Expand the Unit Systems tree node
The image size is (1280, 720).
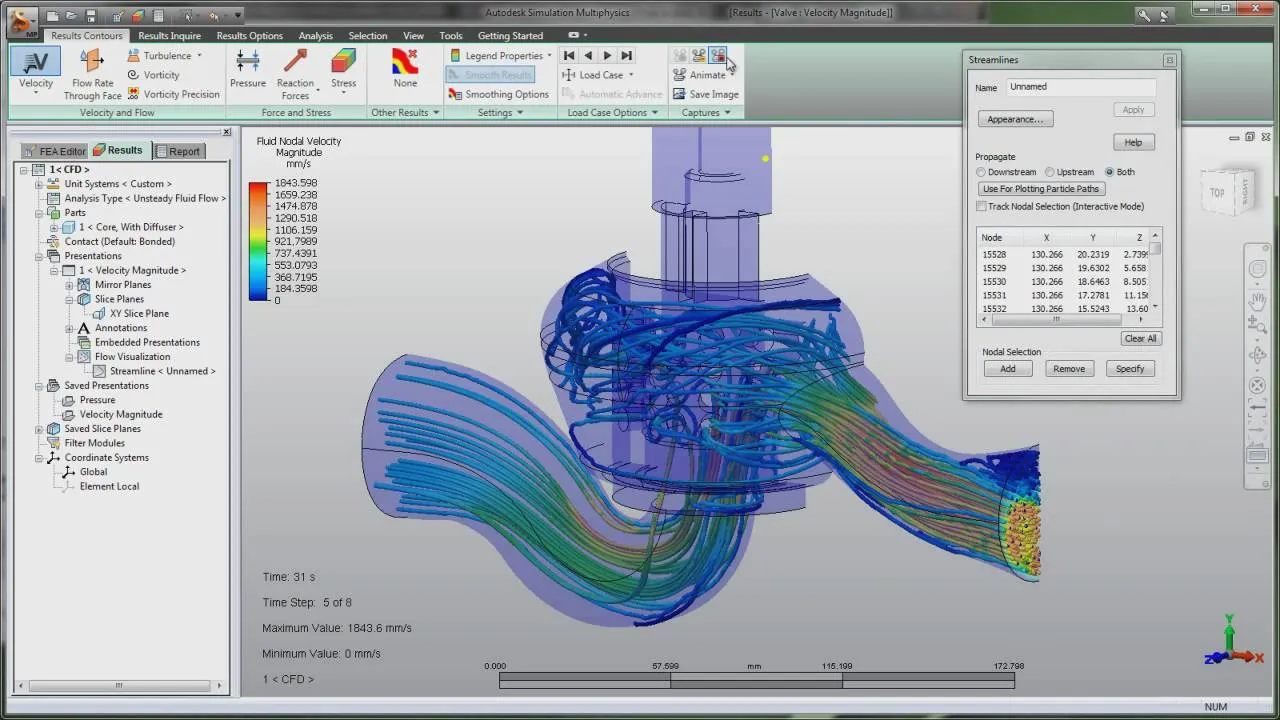pos(39,184)
